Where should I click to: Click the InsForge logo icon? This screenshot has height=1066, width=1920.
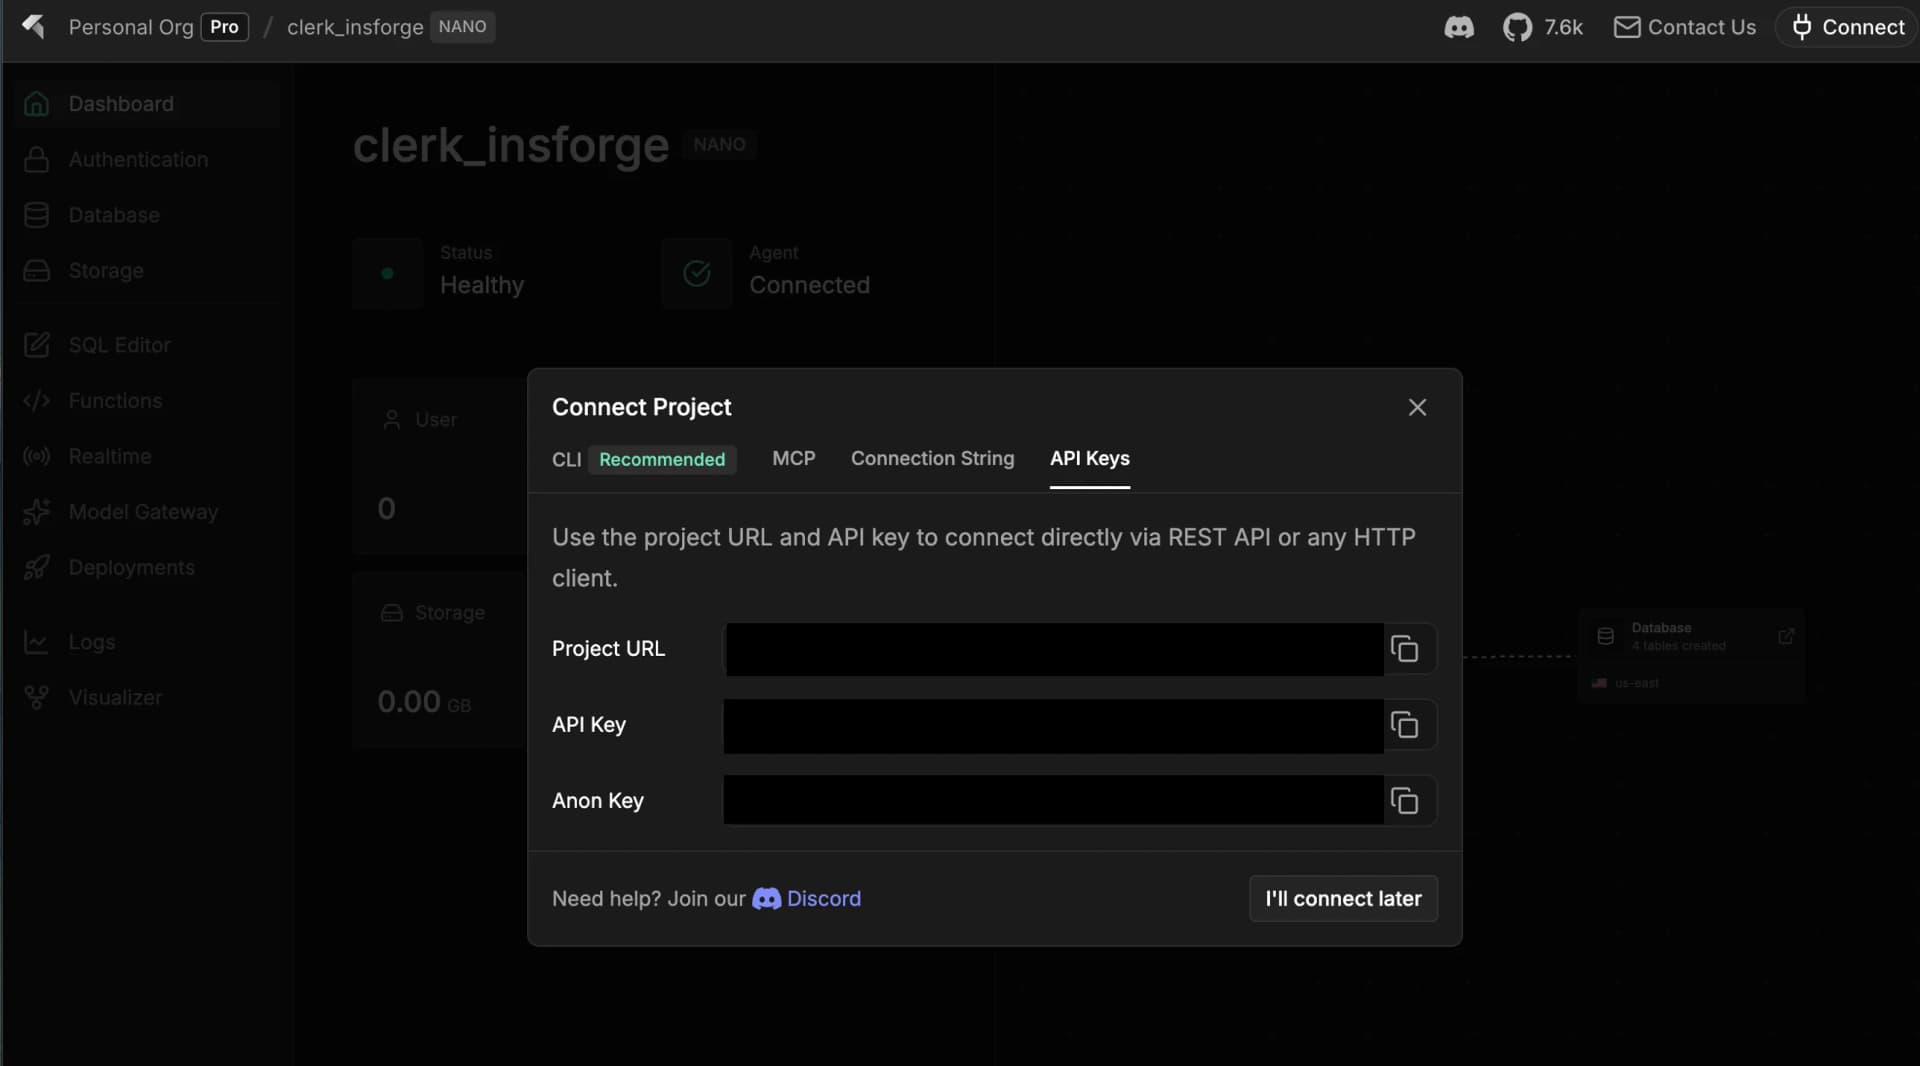tap(34, 27)
